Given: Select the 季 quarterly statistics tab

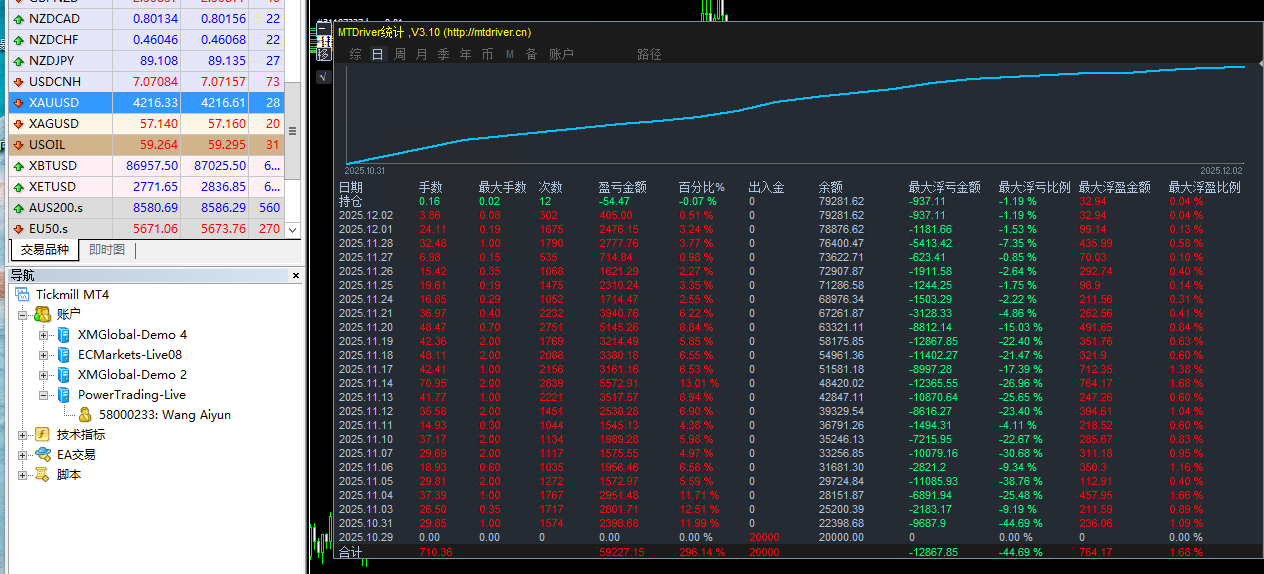Looking at the screenshot, I should pos(444,54).
